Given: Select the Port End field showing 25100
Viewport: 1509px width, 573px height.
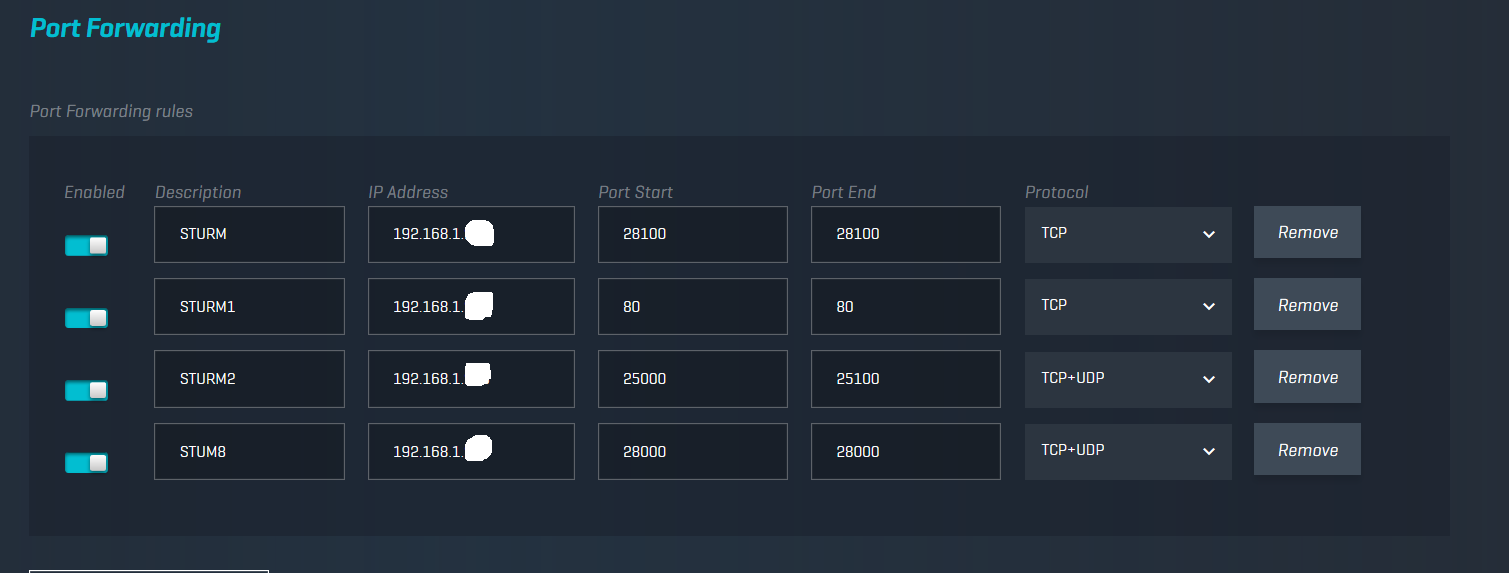Looking at the screenshot, I should pyautogui.click(x=905, y=379).
